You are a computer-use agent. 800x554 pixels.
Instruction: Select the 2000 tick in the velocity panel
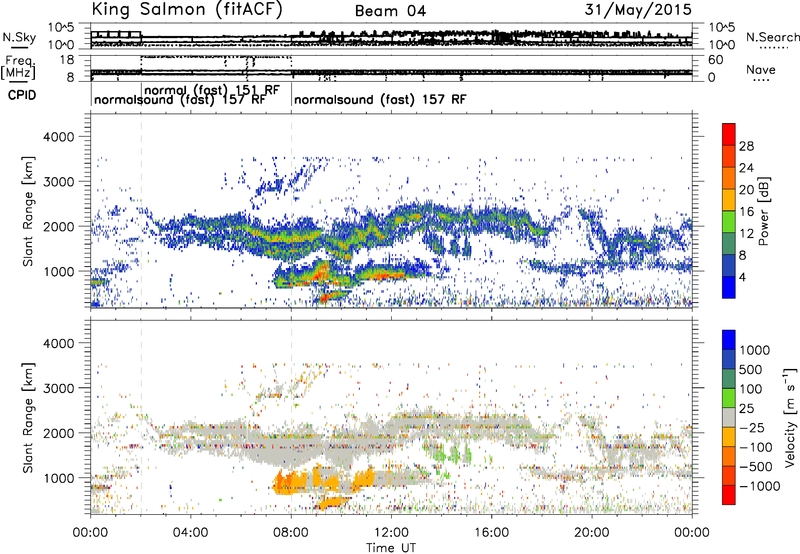pos(58,433)
